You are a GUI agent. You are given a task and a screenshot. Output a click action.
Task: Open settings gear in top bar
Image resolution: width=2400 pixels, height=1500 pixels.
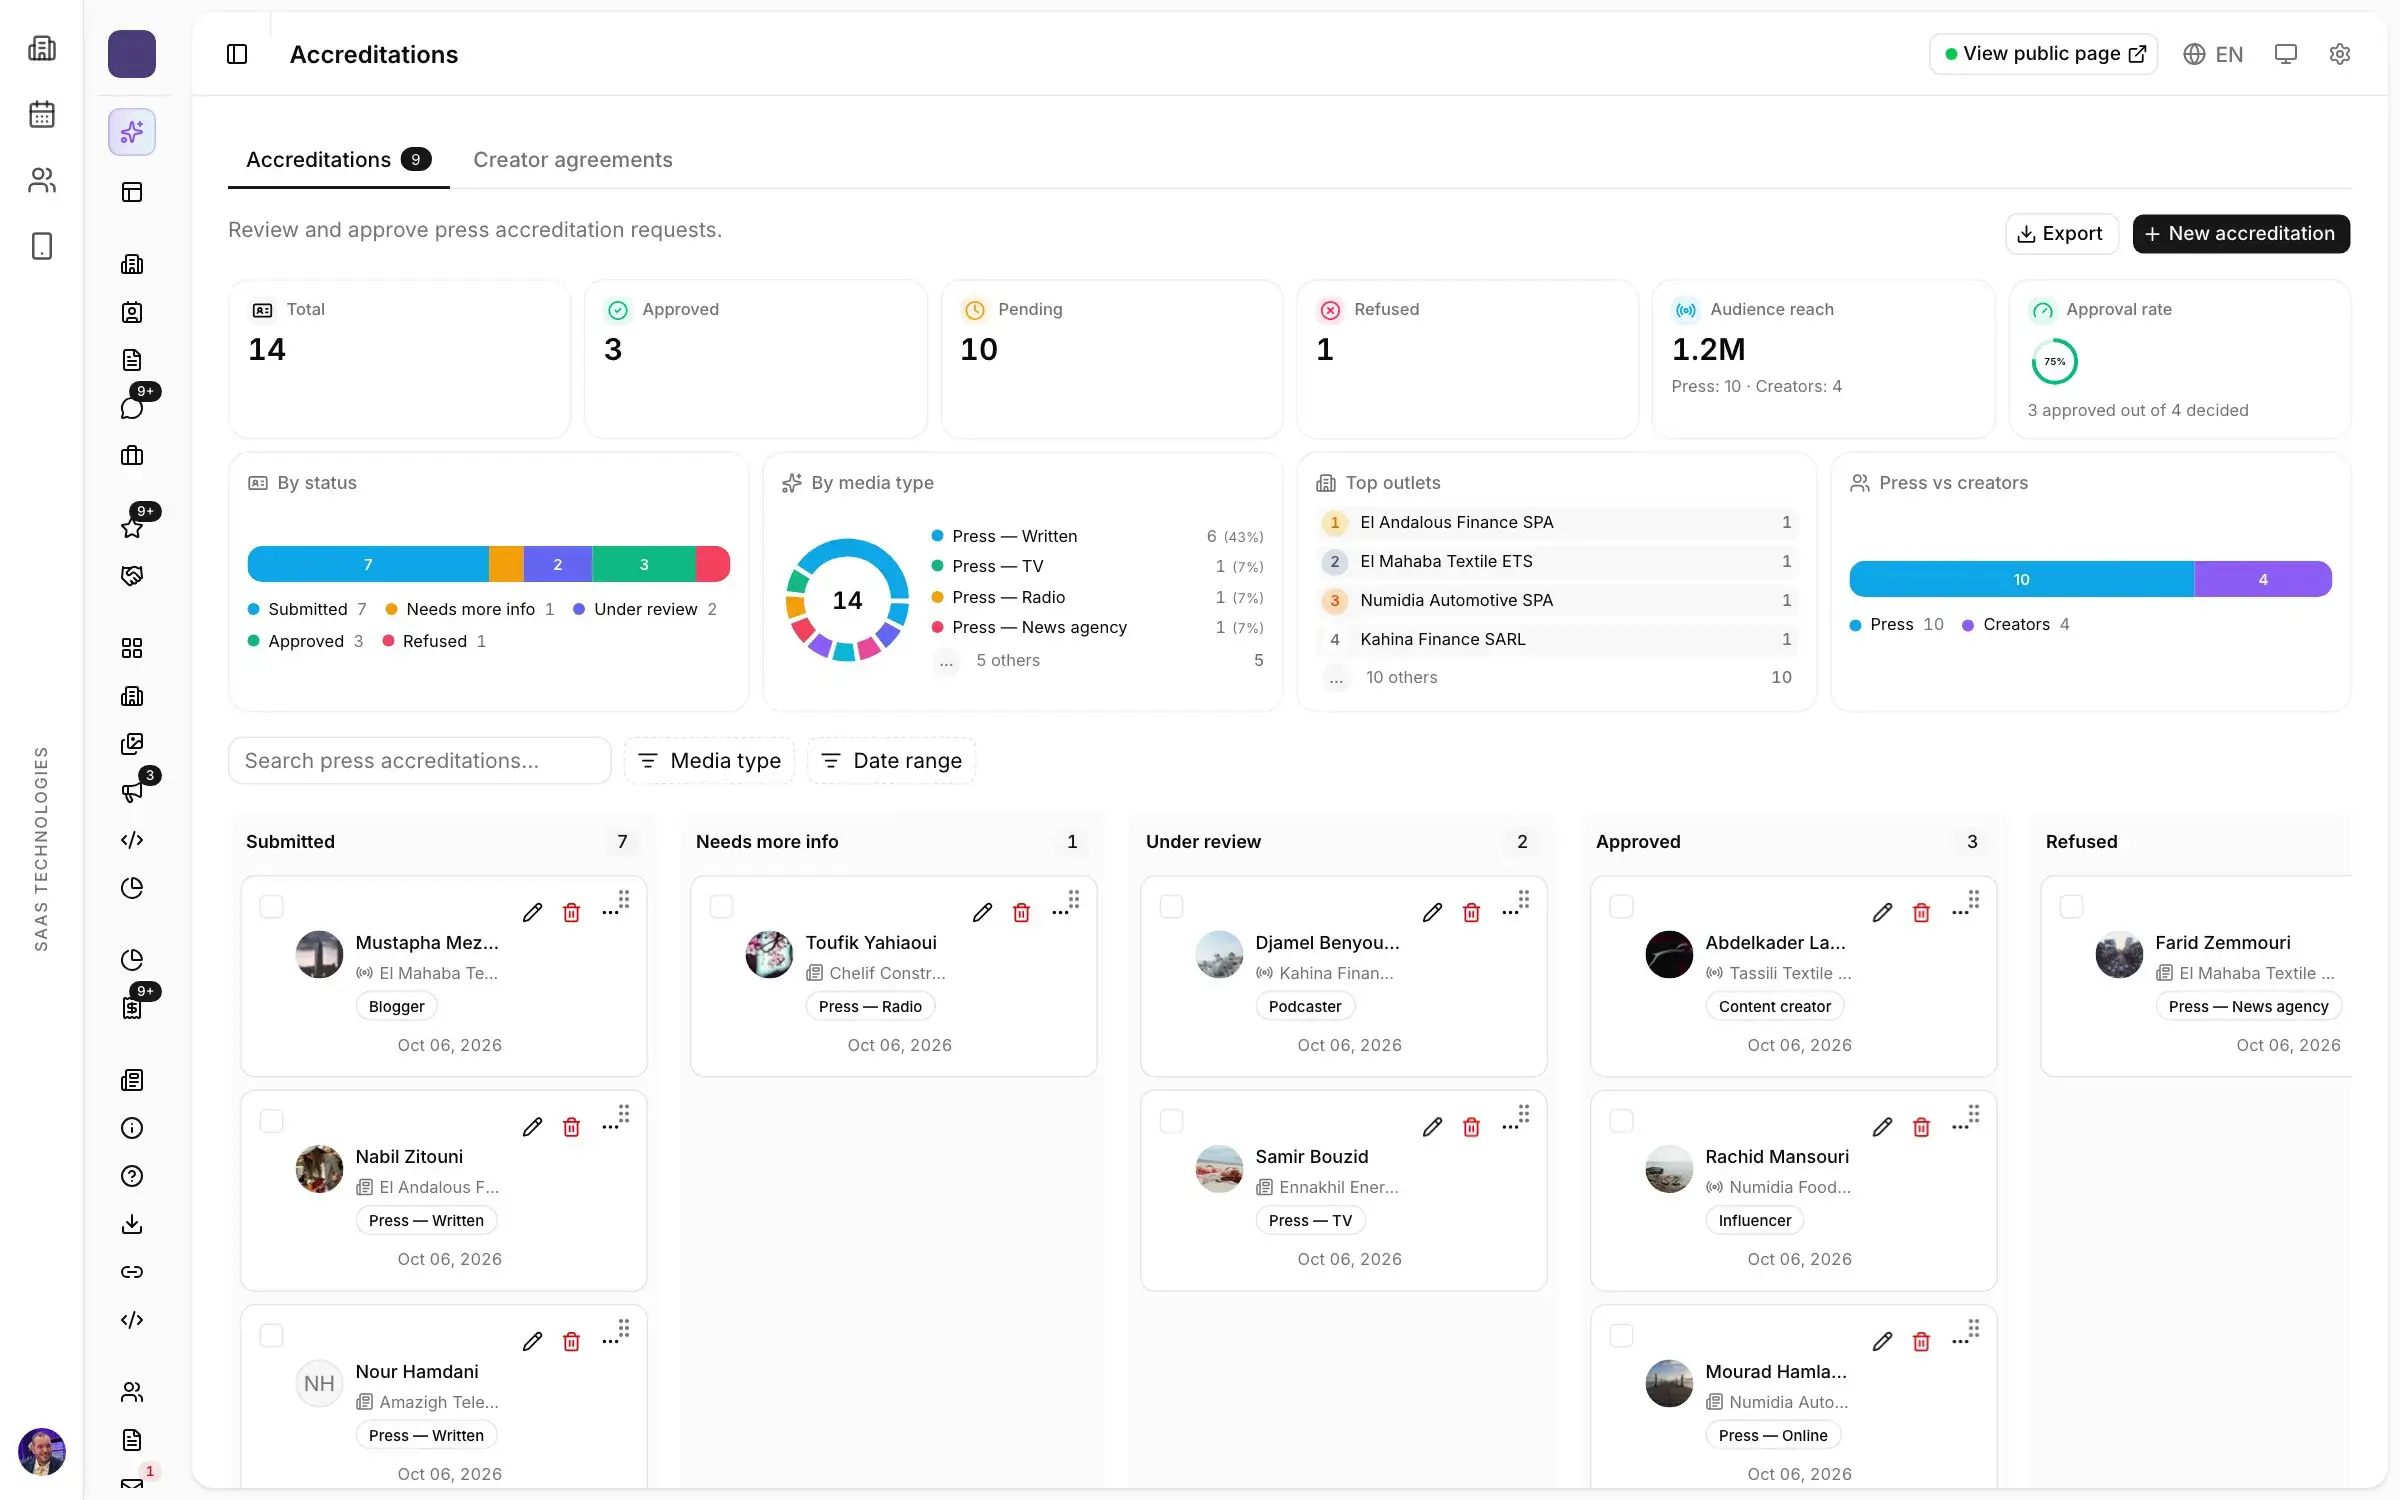coord(2339,54)
